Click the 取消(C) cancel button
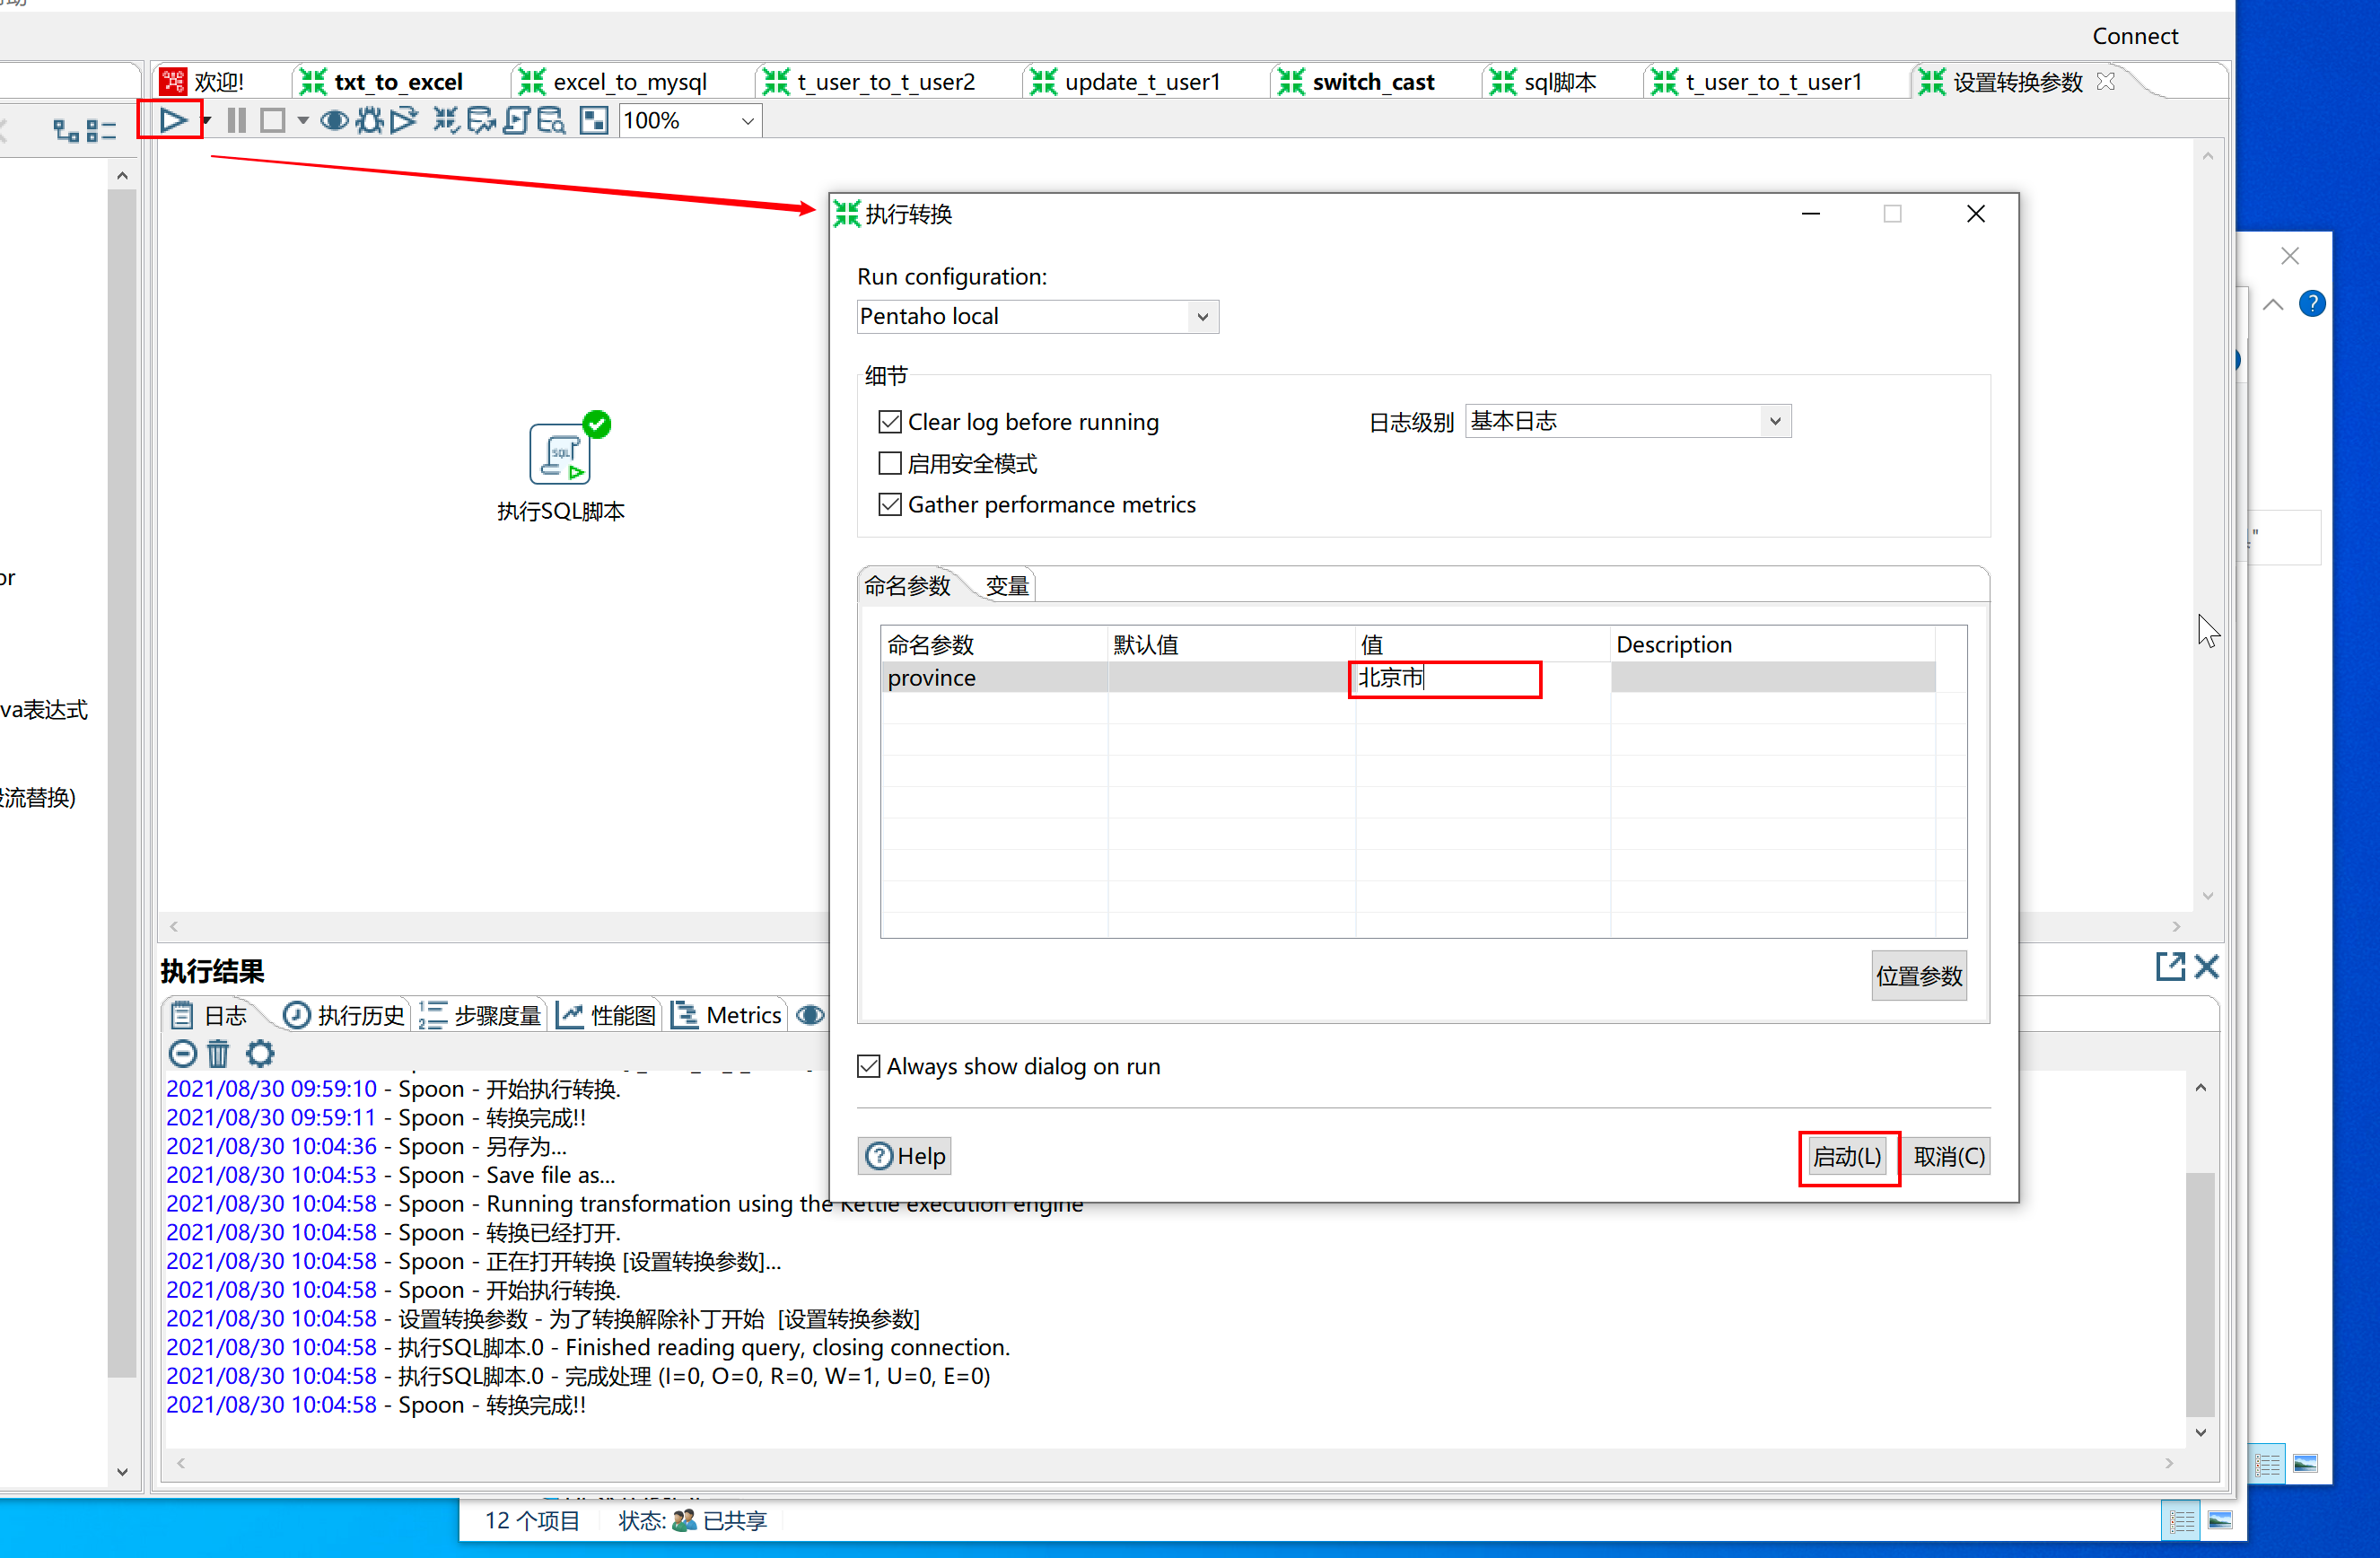The height and width of the screenshot is (1558, 2380). 1948,1157
